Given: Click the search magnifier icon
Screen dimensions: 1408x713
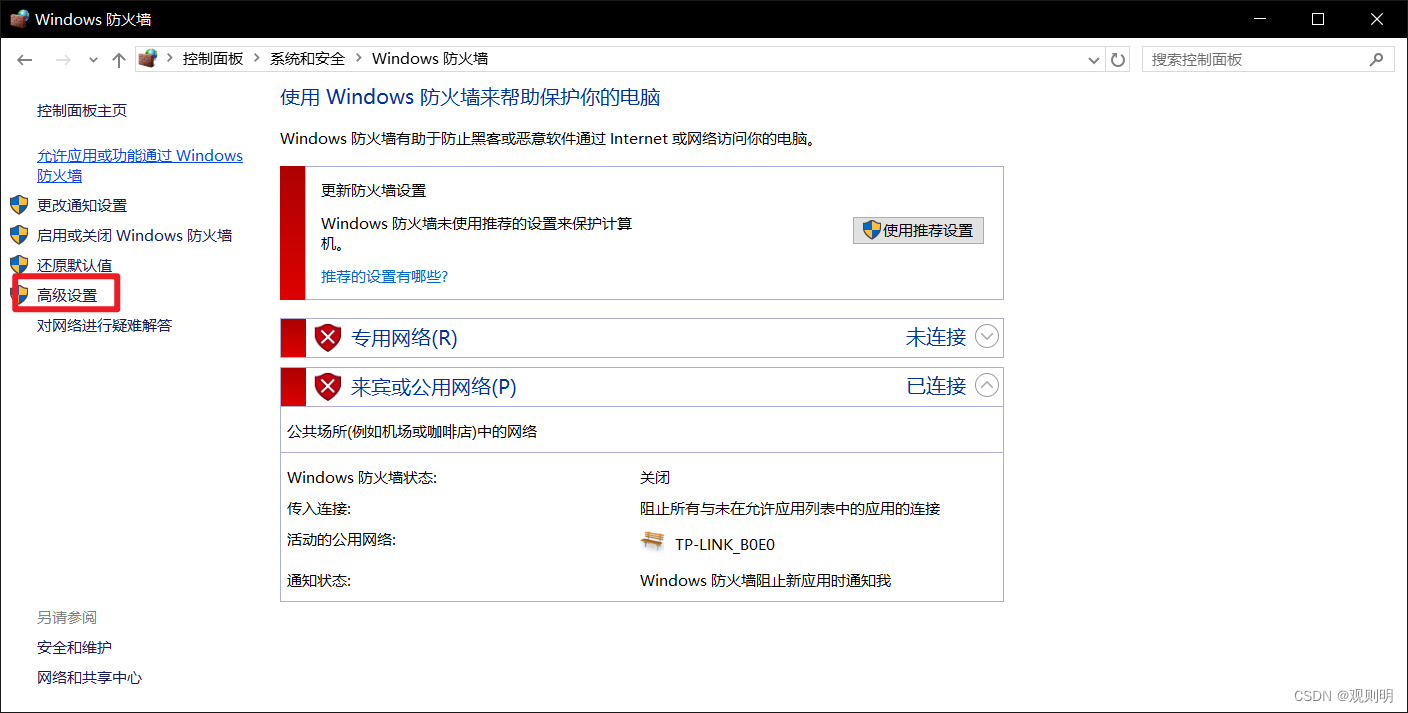Looking at the screenshot, I should (1377, 60).
